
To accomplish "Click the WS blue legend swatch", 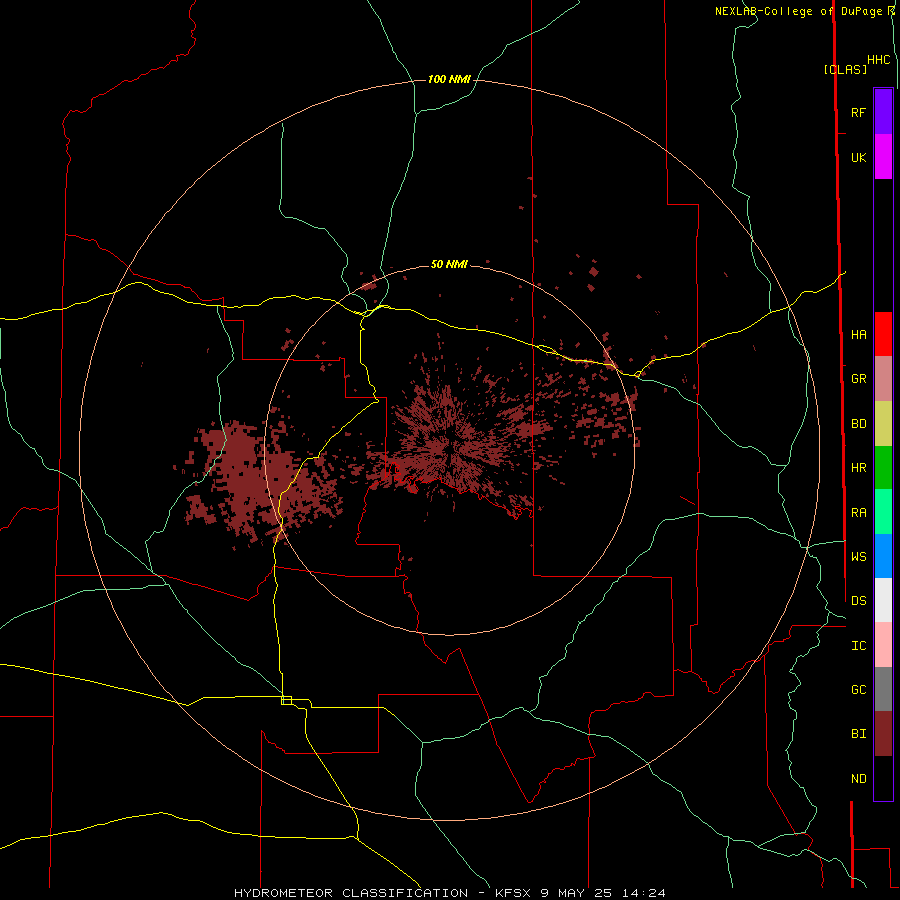I will pos(883,556).
